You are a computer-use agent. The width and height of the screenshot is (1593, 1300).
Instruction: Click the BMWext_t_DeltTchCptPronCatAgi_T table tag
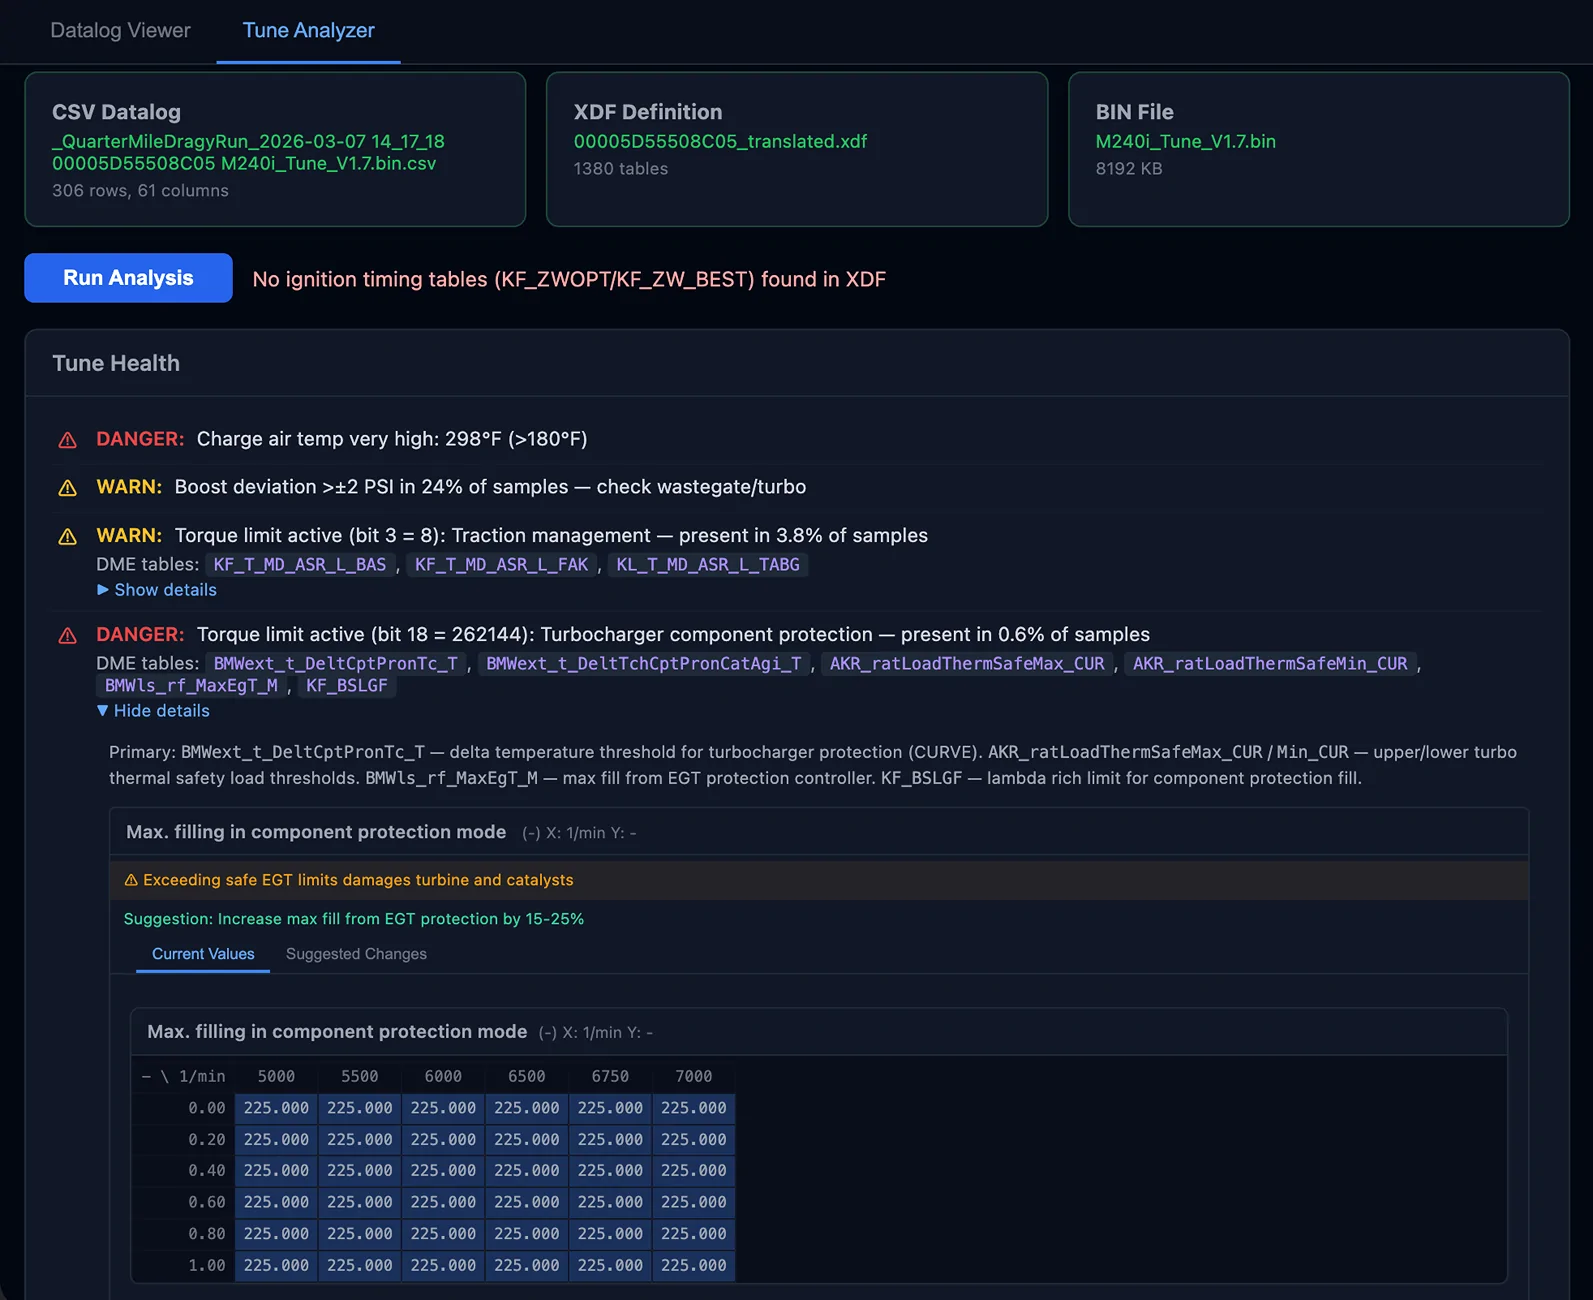click(644, 664)
